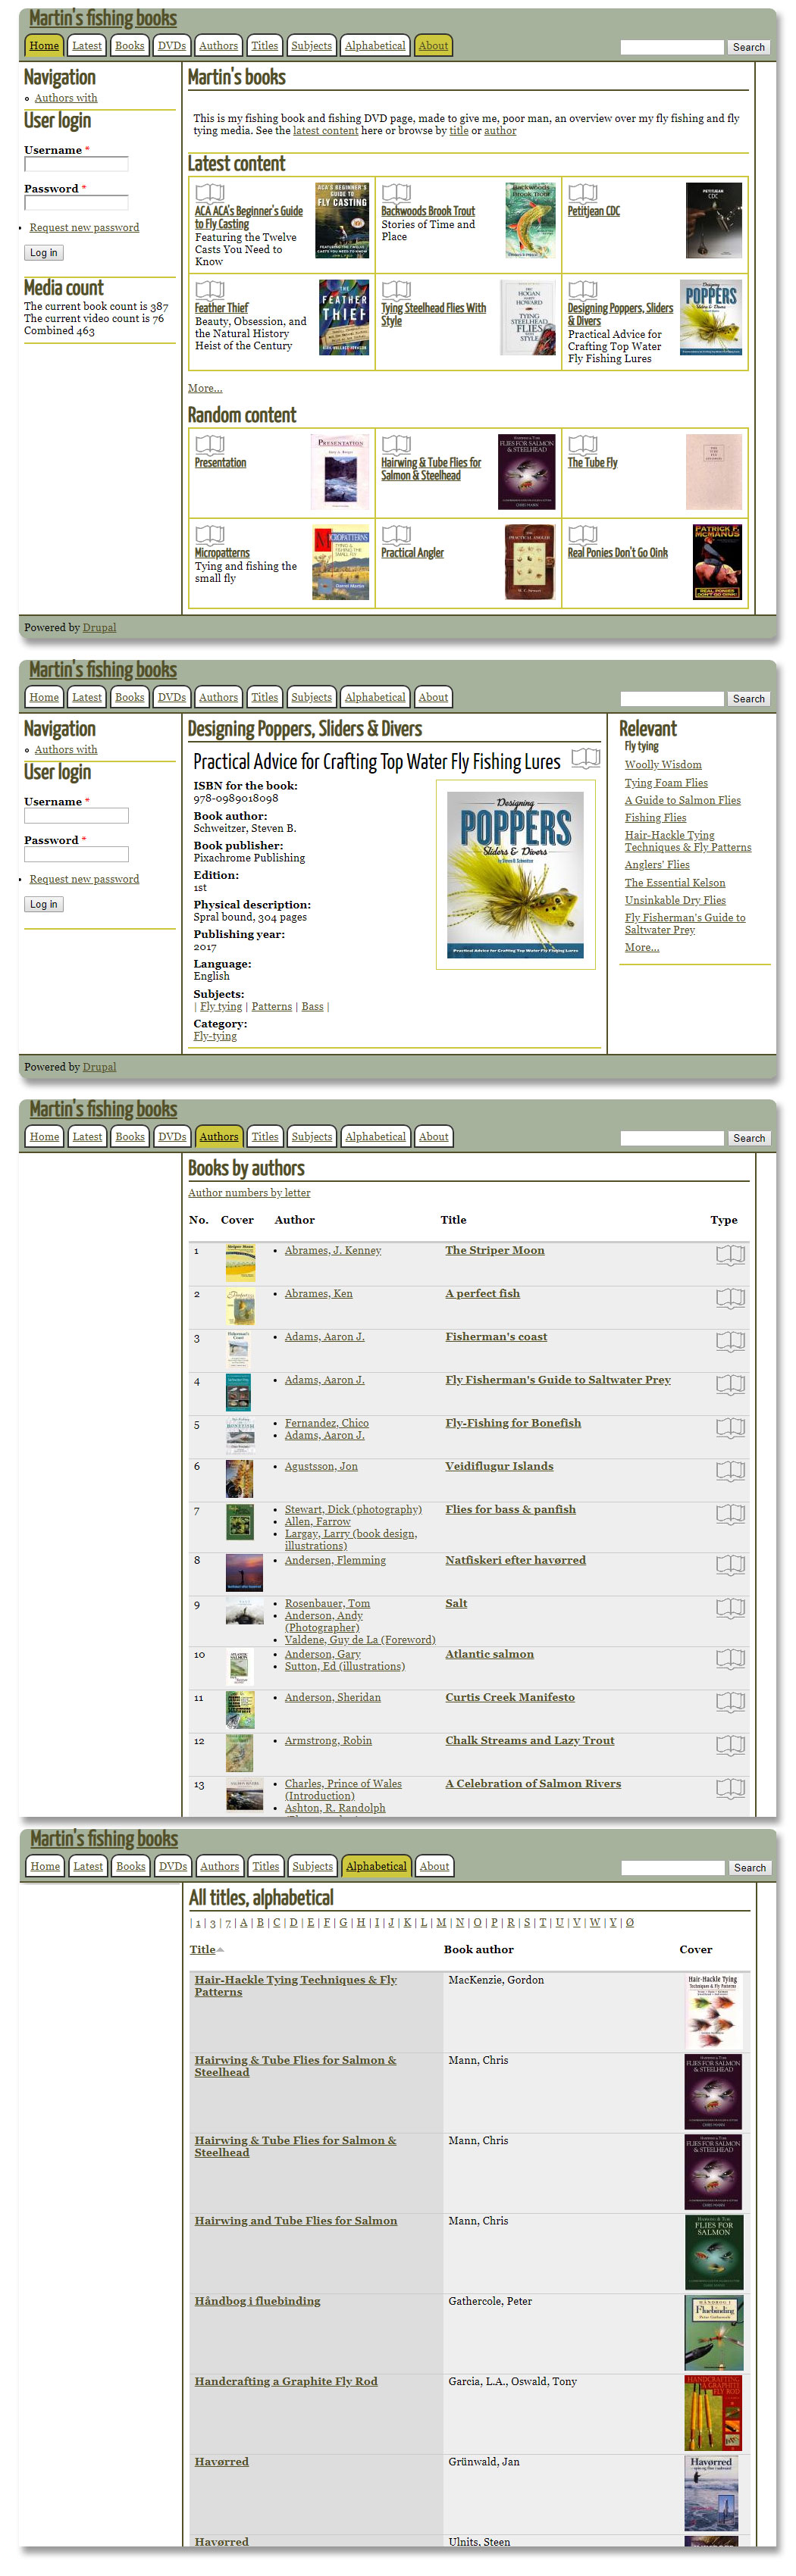Viewport: 796px width, 2576px height.
Task: Follow the More link under Latest content
Action: pos(205,388)
